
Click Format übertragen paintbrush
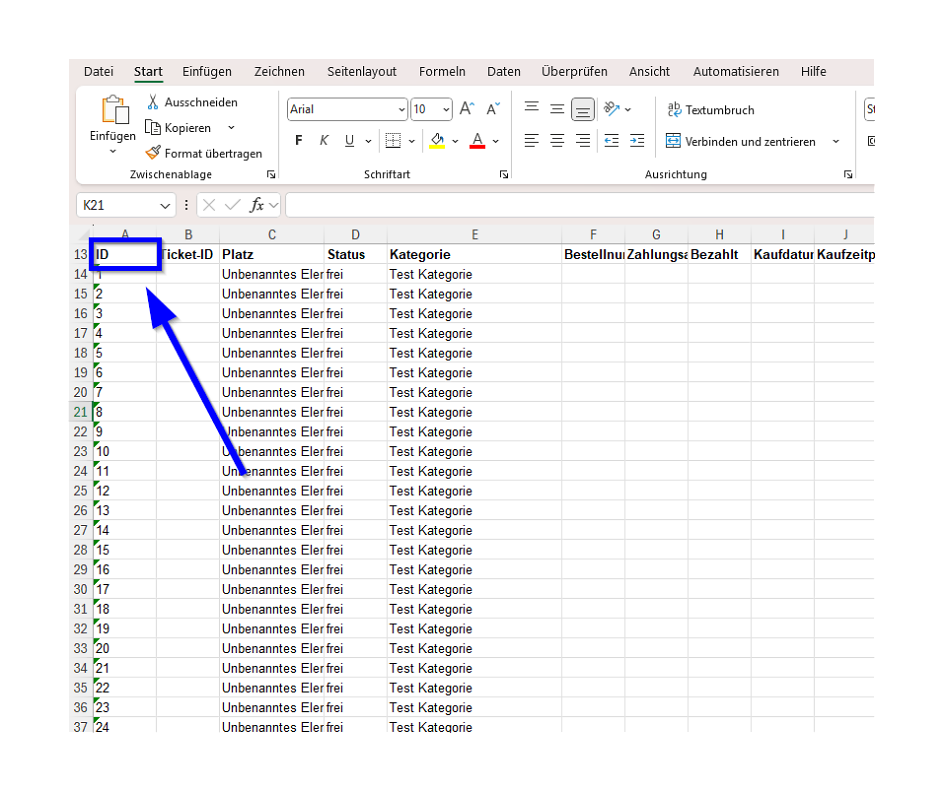[153, 153]
